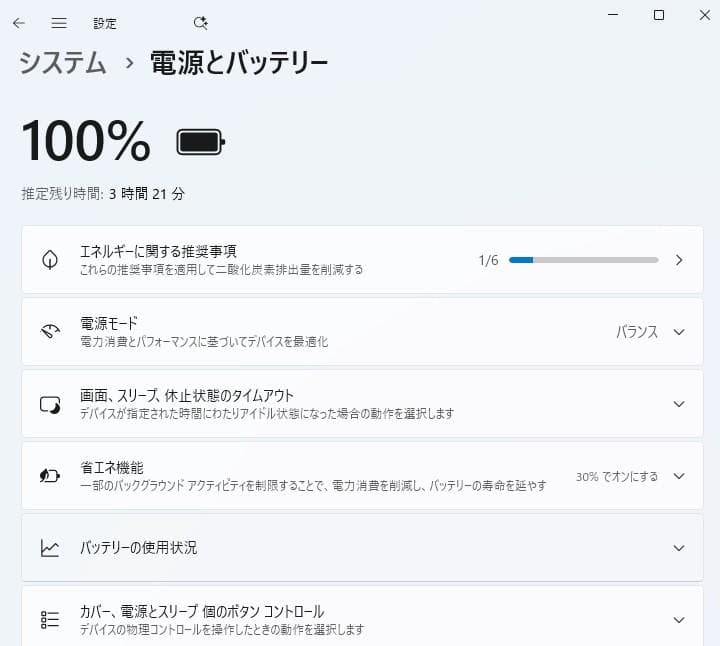The image size is (720, 646).
Task: Click 画面、スリープ、休止状態のタイムアウト title
Action: [x=187, y=395]
